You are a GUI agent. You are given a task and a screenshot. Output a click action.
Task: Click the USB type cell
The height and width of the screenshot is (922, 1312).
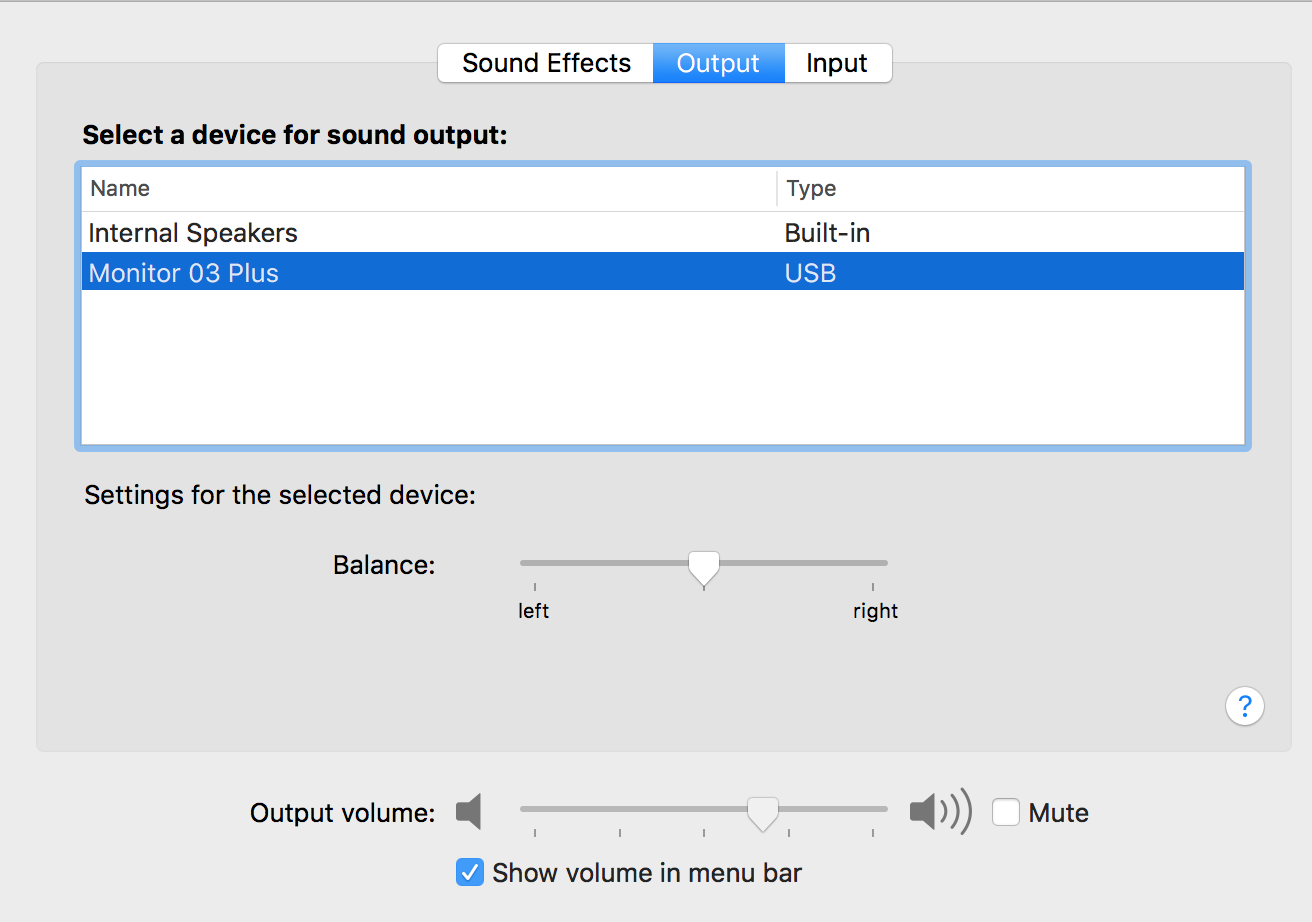pyautogui.click(x=810, y=273)
